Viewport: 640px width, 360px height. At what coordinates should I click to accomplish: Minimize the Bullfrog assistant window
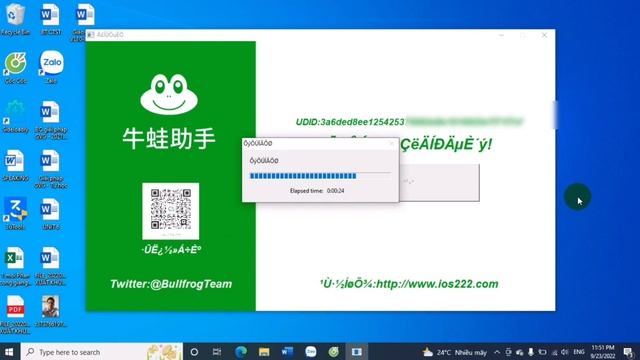click(x=501, y=35)
